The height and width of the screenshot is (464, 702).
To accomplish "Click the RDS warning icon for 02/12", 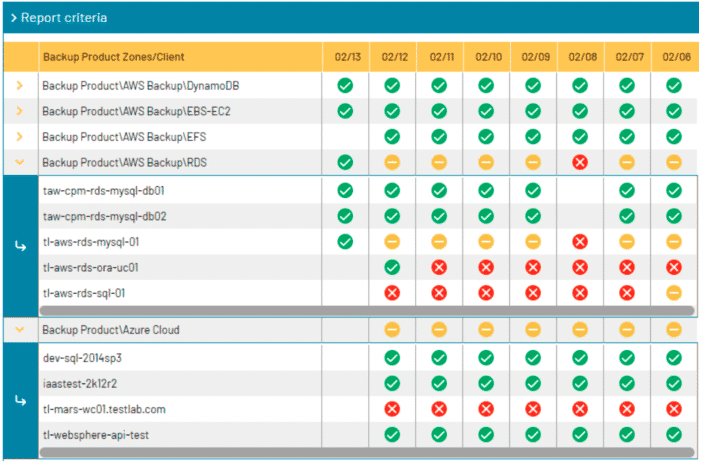I will click(392, 162).
